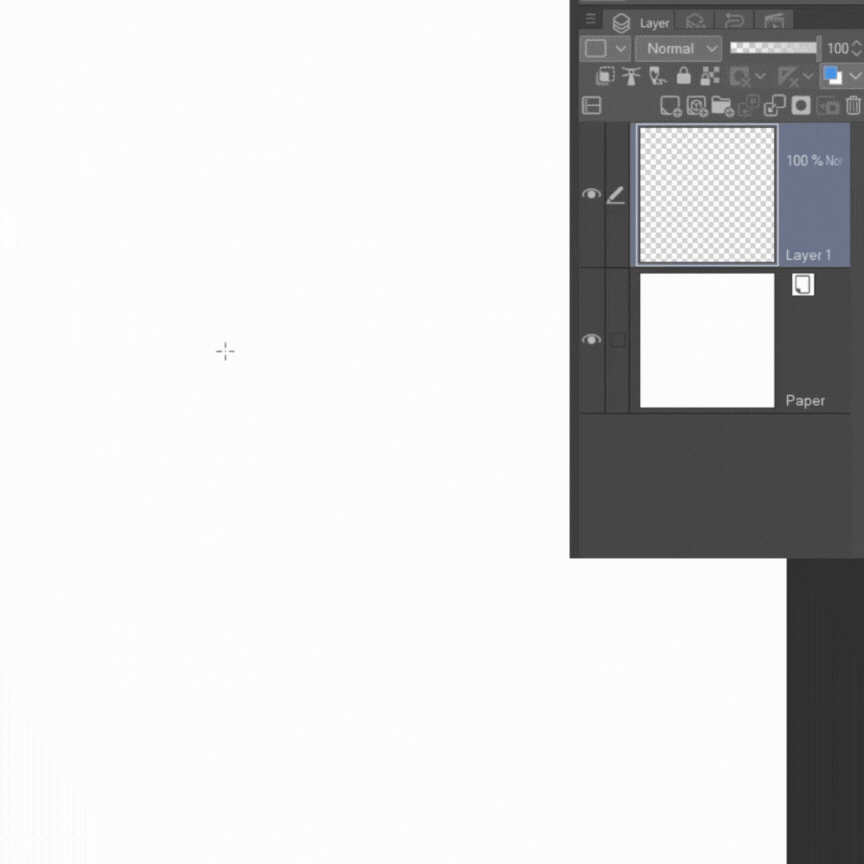This screenshot has width=864, height=864.
Task: Toggle Lock Transparent Pixels icon
Action: tap(710, 76)
